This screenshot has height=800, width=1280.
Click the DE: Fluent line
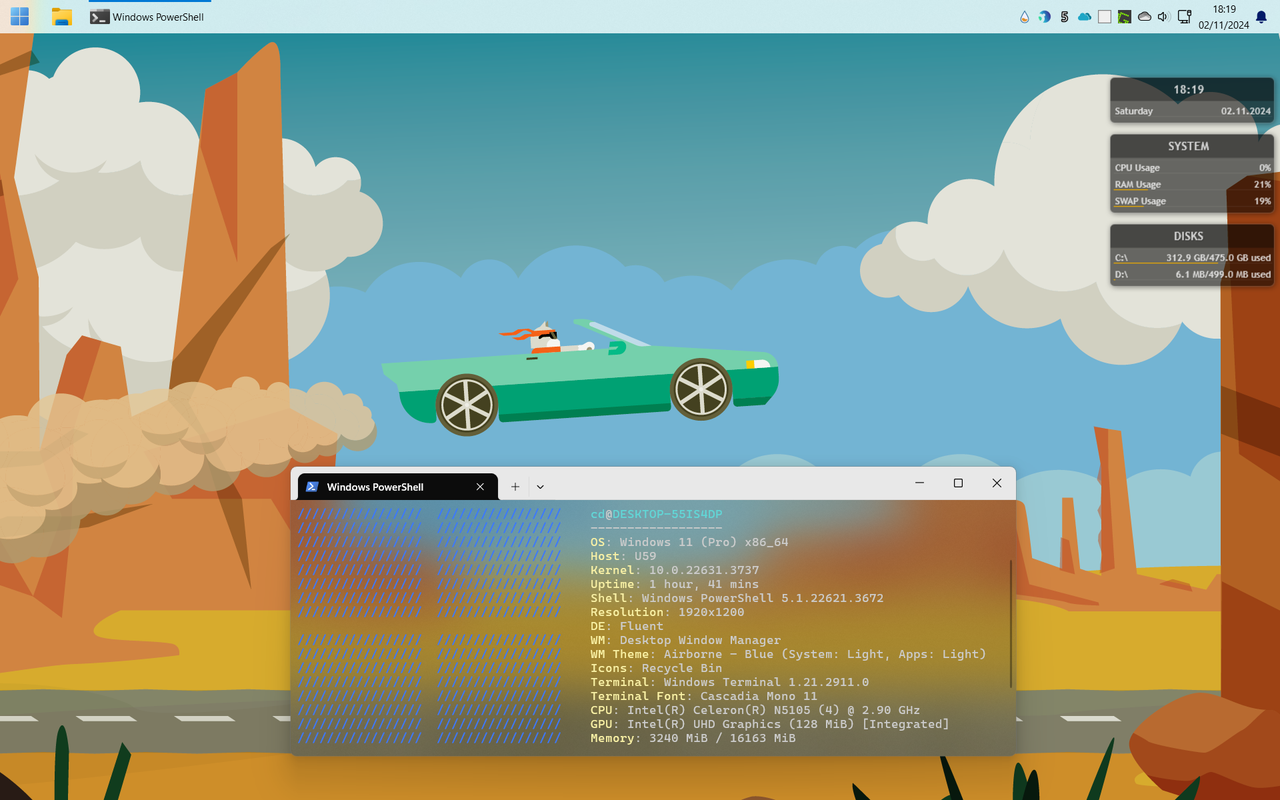click(627, 626)
